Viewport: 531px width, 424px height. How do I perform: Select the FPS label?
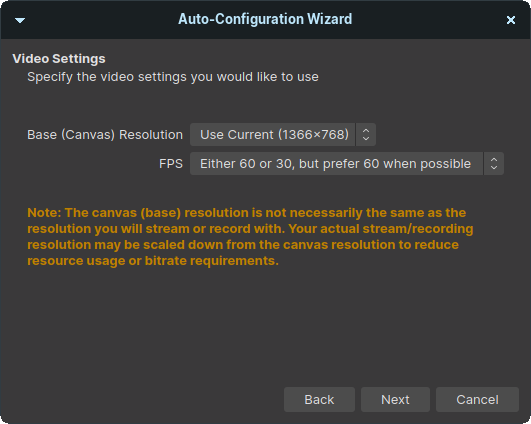[171, 164]
